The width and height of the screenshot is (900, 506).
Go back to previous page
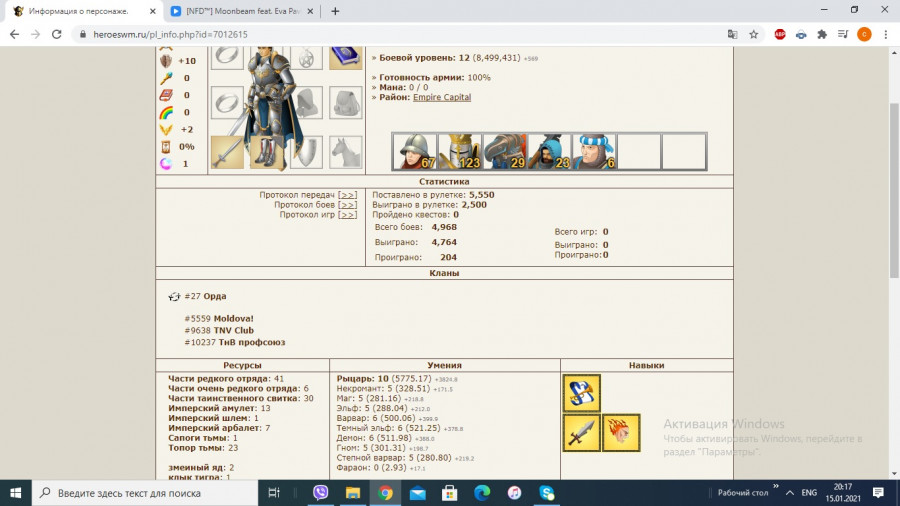point(14,34)
